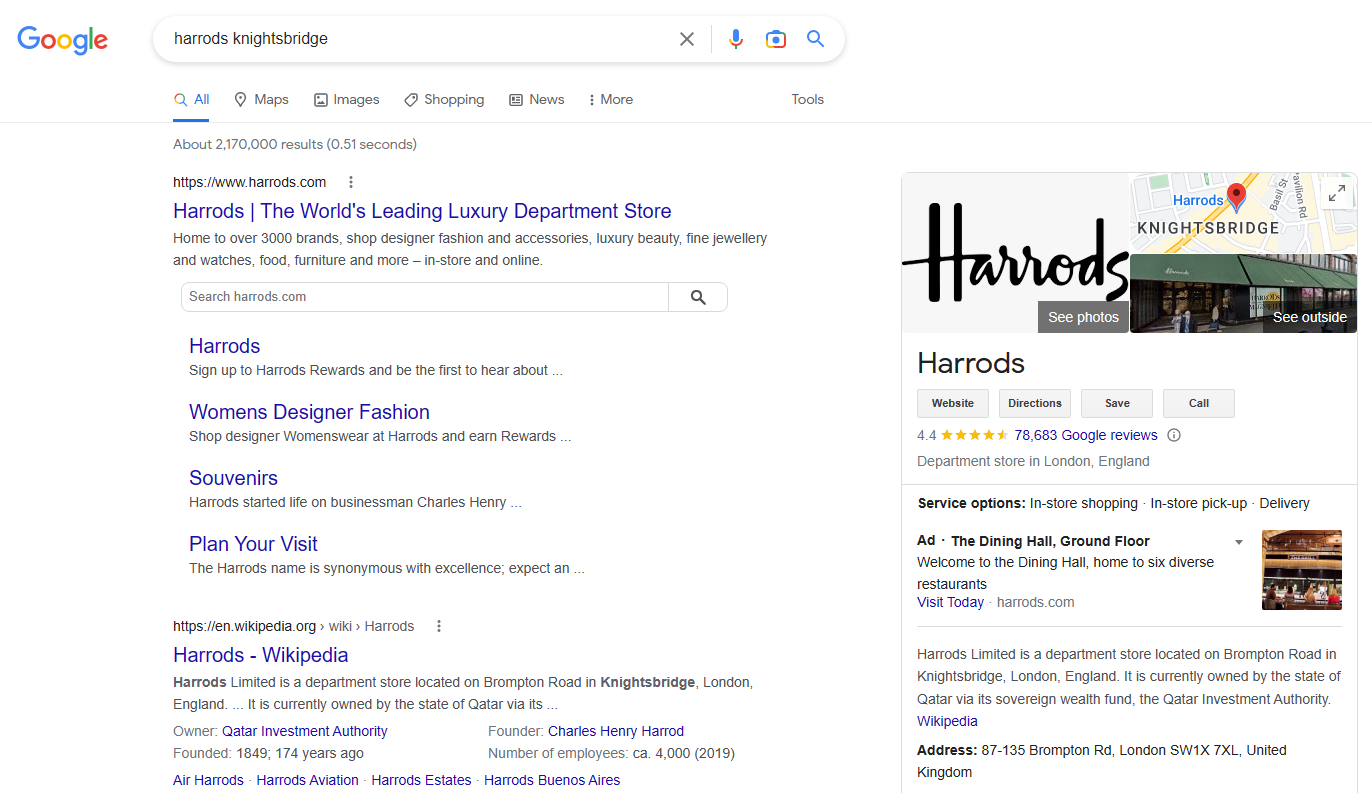Start voice search with microphone icon
Image resolution: width=1372 pixels, height=793 pixels.
pos(736,39)
